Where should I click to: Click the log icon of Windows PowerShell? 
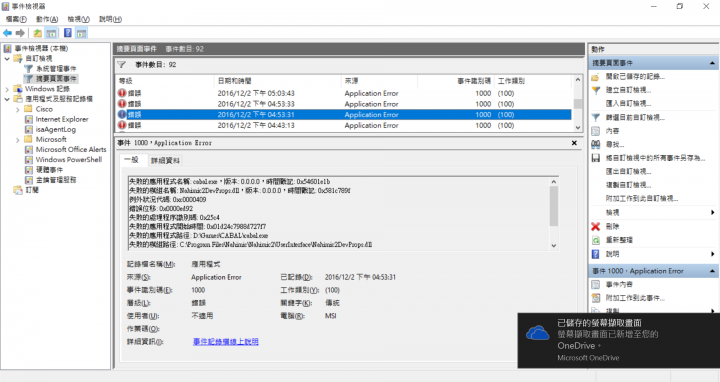tap(28, 159)
